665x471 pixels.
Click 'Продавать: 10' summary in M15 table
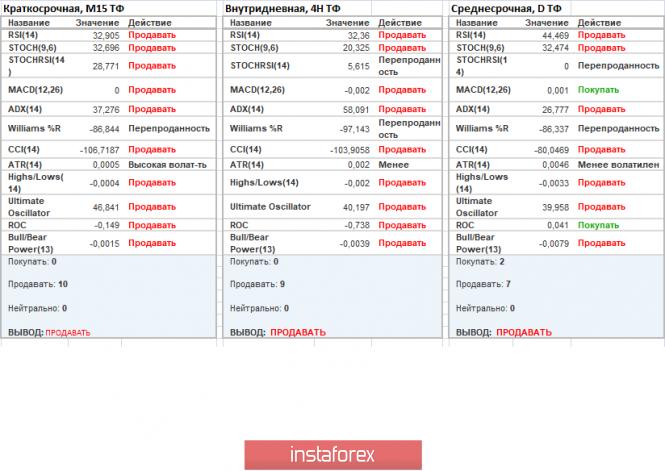click(38, 284)
